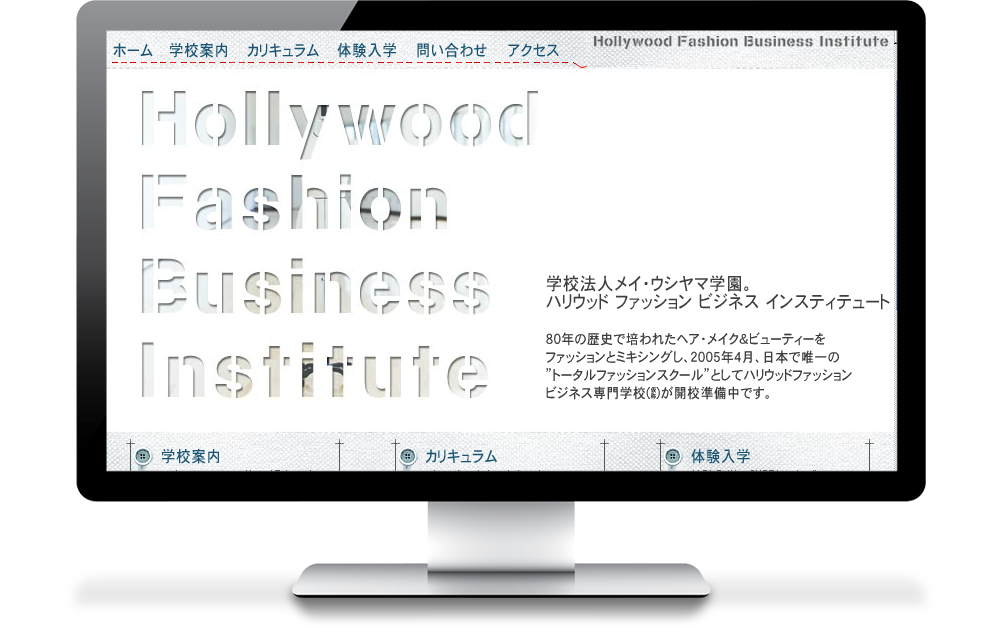Image resolution: width=1000 pixels, height=641 pixels.
Task: Click the ハリウッド ファッション ビジネス インスティテュート text
Action: (717, 302)
